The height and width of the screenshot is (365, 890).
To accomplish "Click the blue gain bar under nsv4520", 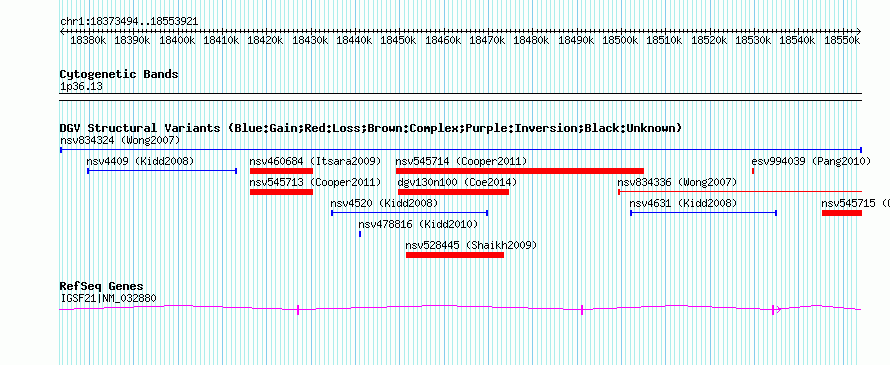I will [x=410, y=213].
